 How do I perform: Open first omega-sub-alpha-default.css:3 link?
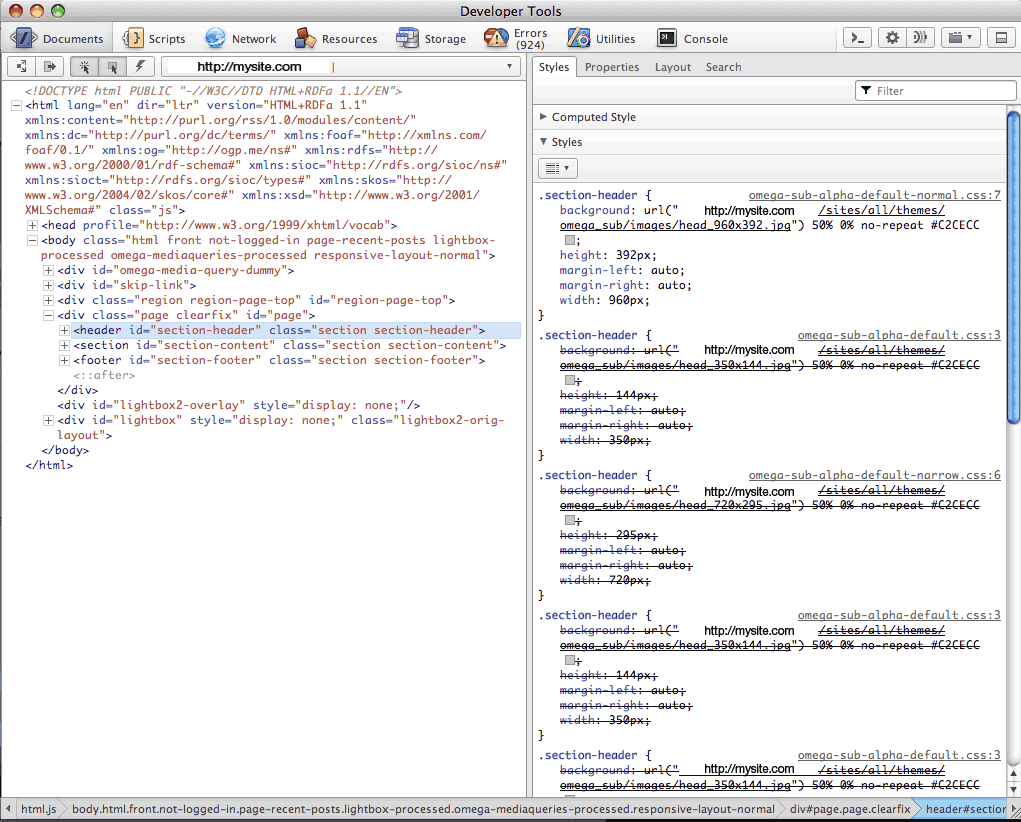pos(899,335)
